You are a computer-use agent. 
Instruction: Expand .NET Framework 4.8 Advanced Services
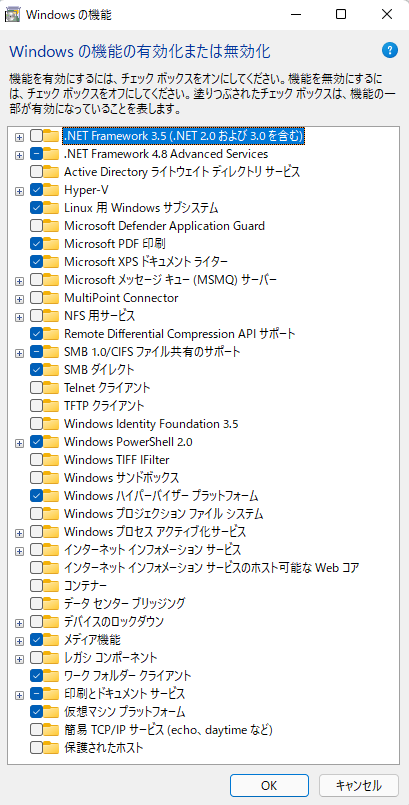click(x=20, y=155)
